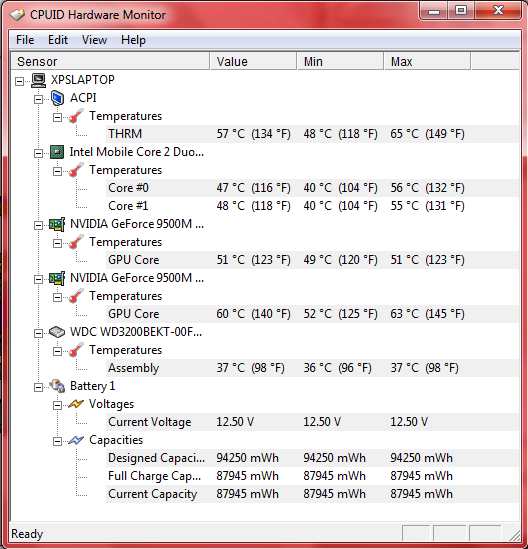Click the Min column header
Image resolution: width=528 pixels, height=549 pixels.
tap(340, 62)
